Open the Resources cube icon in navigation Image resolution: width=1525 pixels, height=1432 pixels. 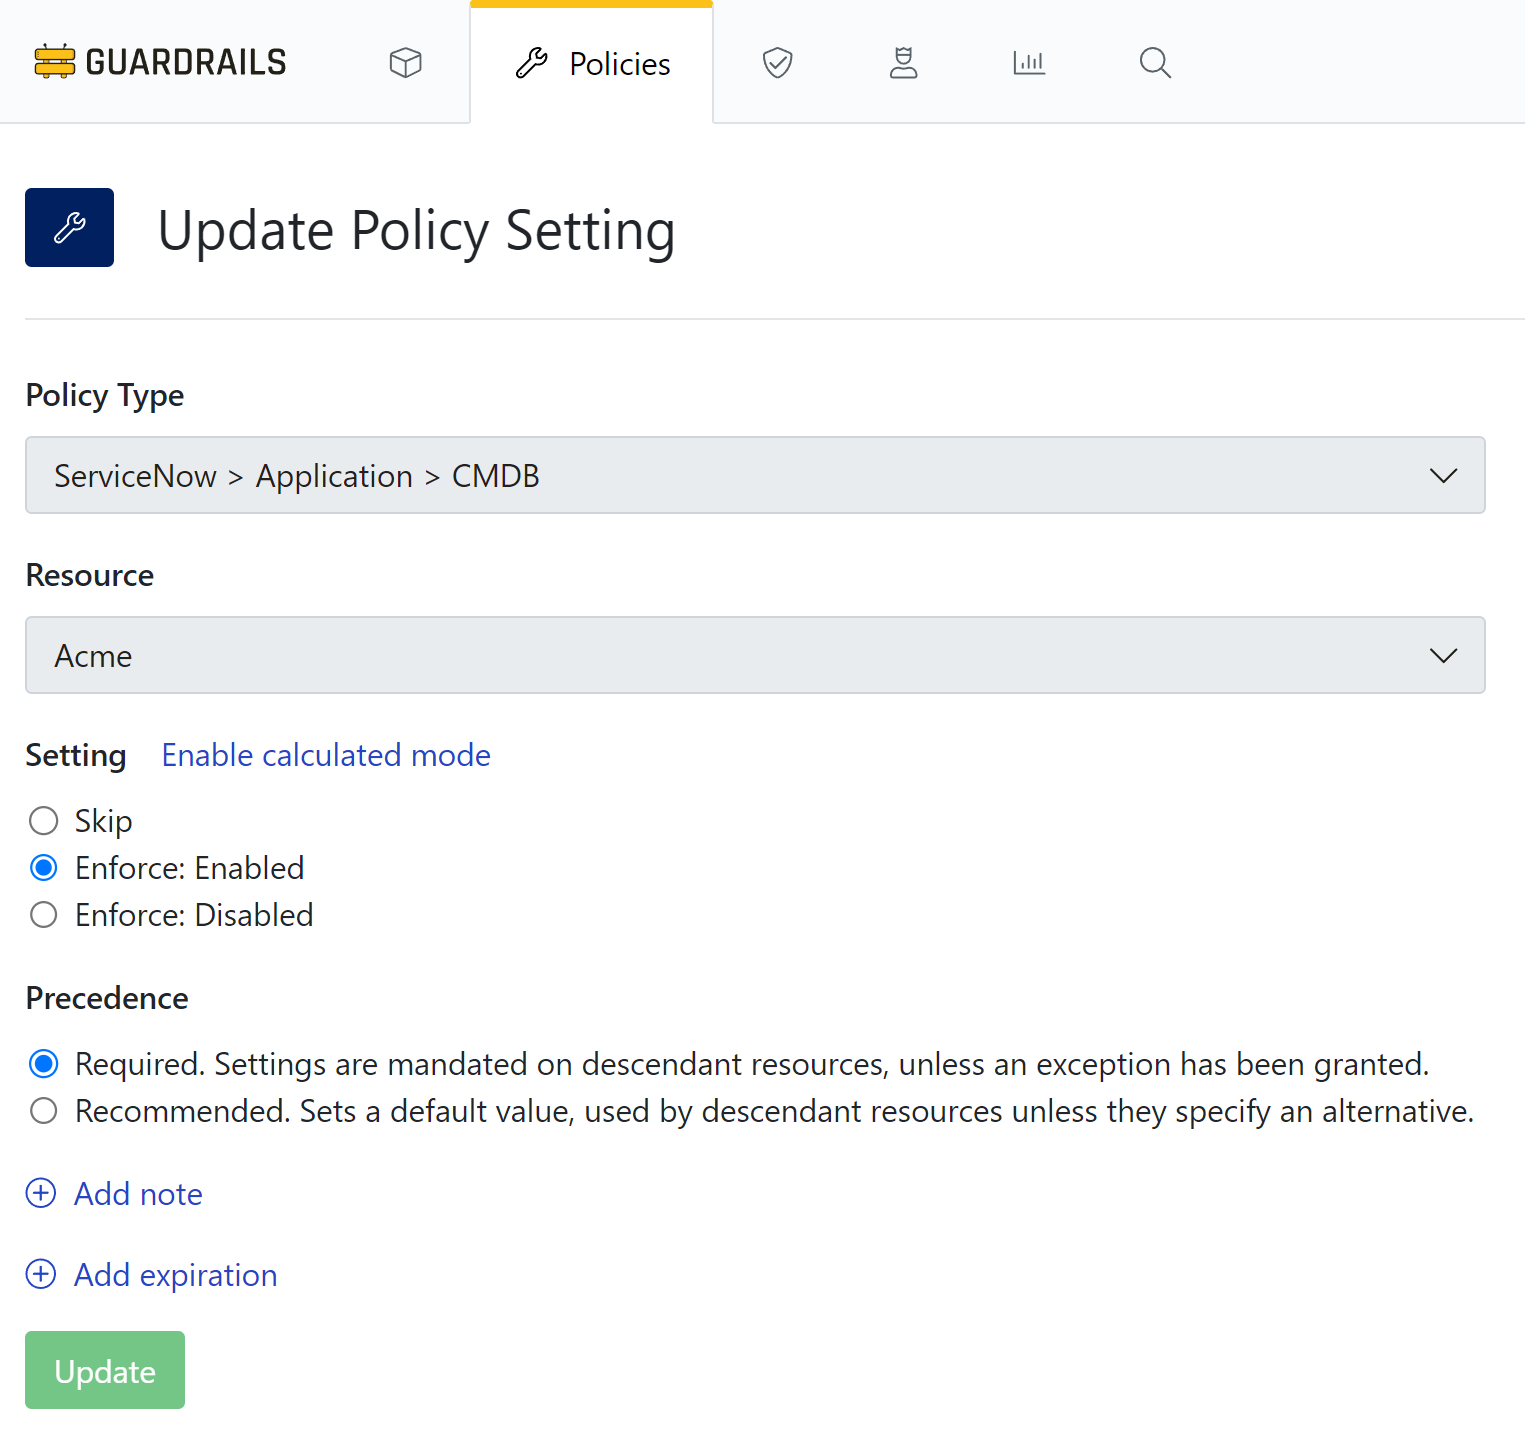tap(405, 62)
